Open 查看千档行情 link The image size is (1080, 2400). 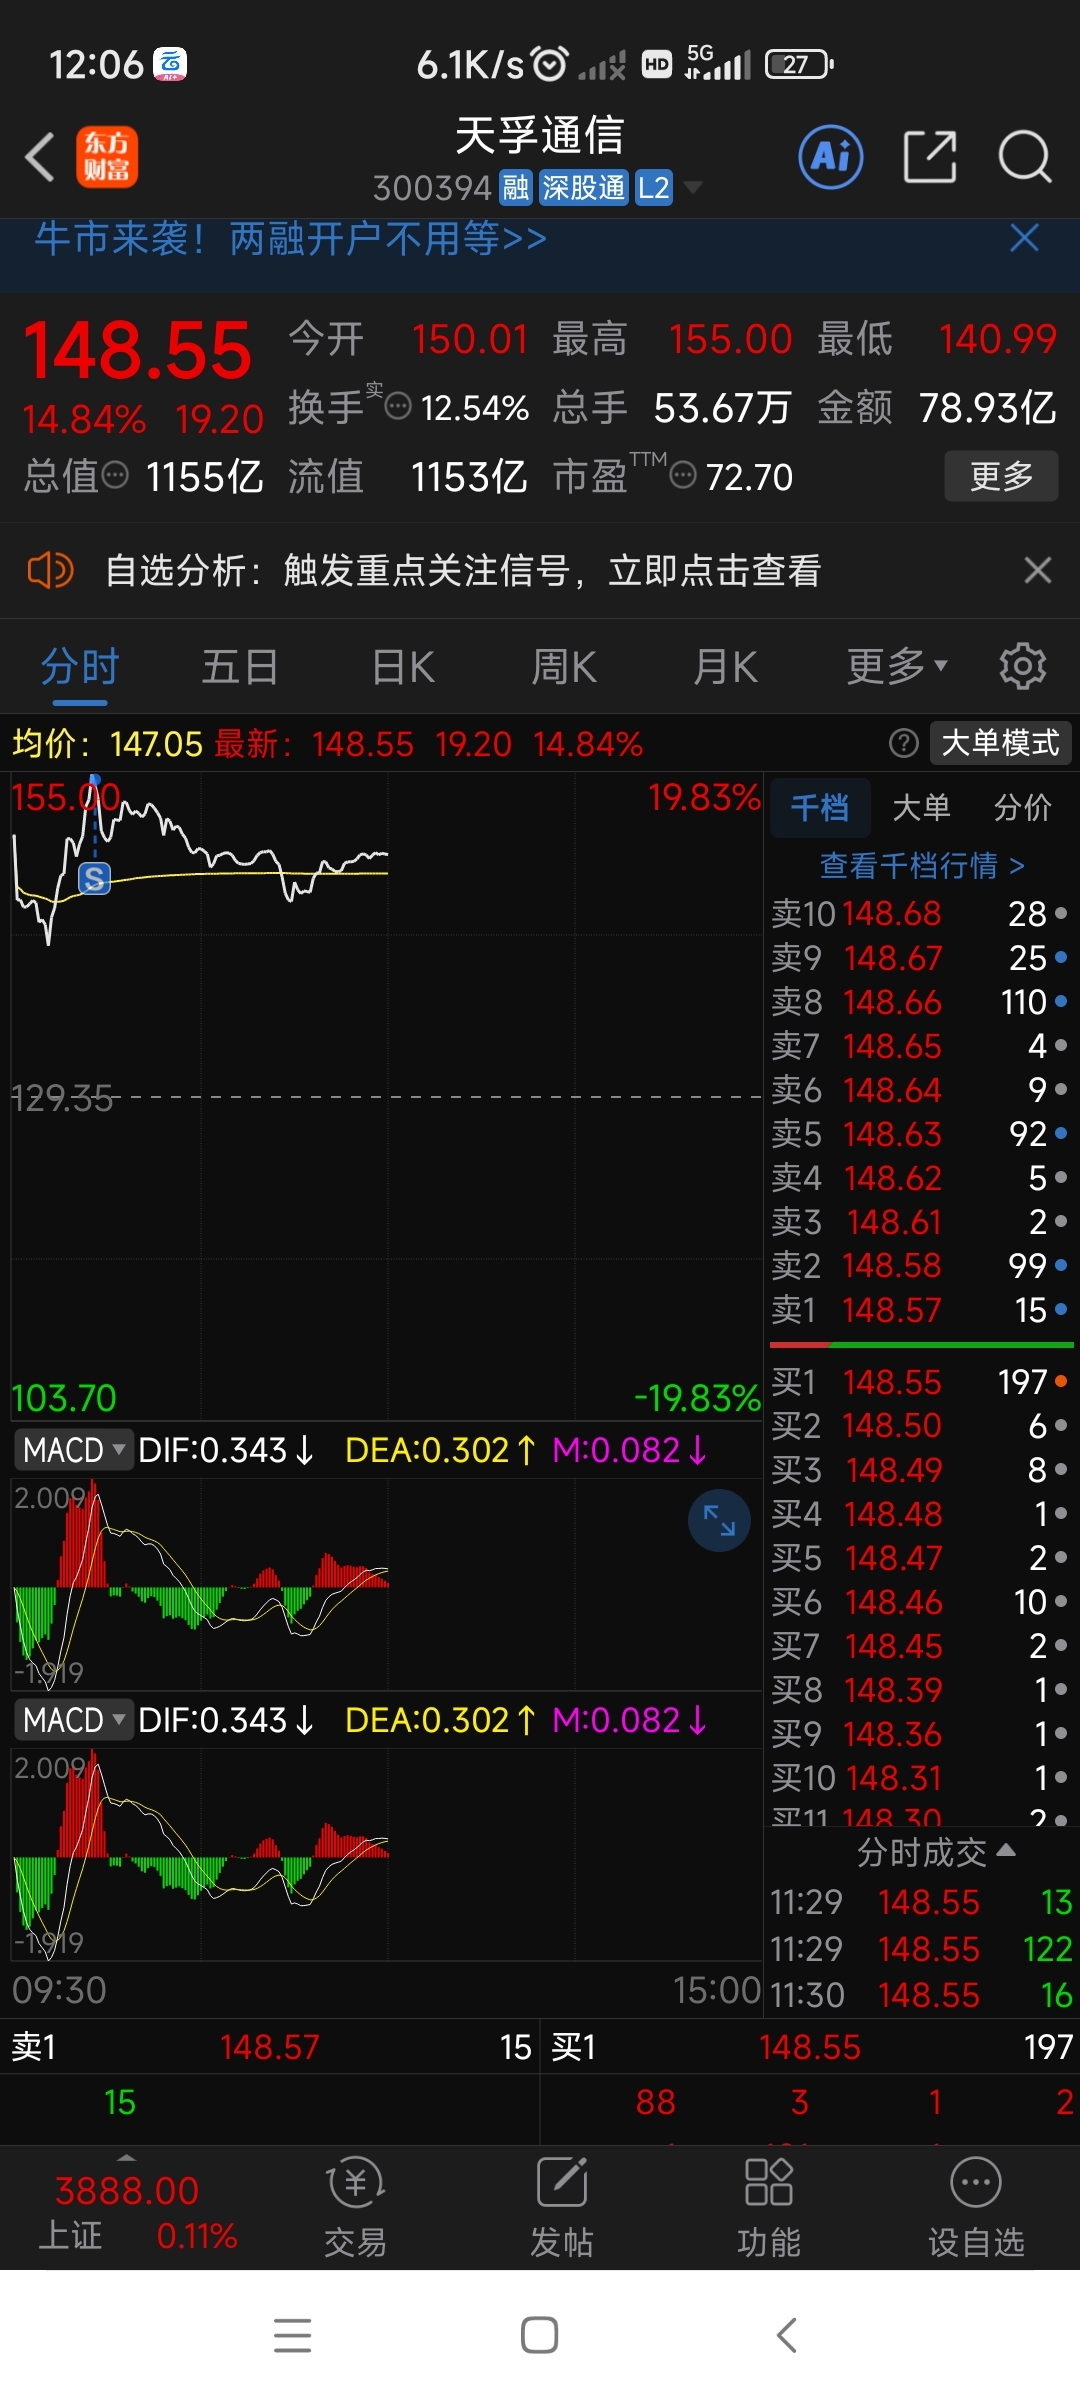(922, 865)
